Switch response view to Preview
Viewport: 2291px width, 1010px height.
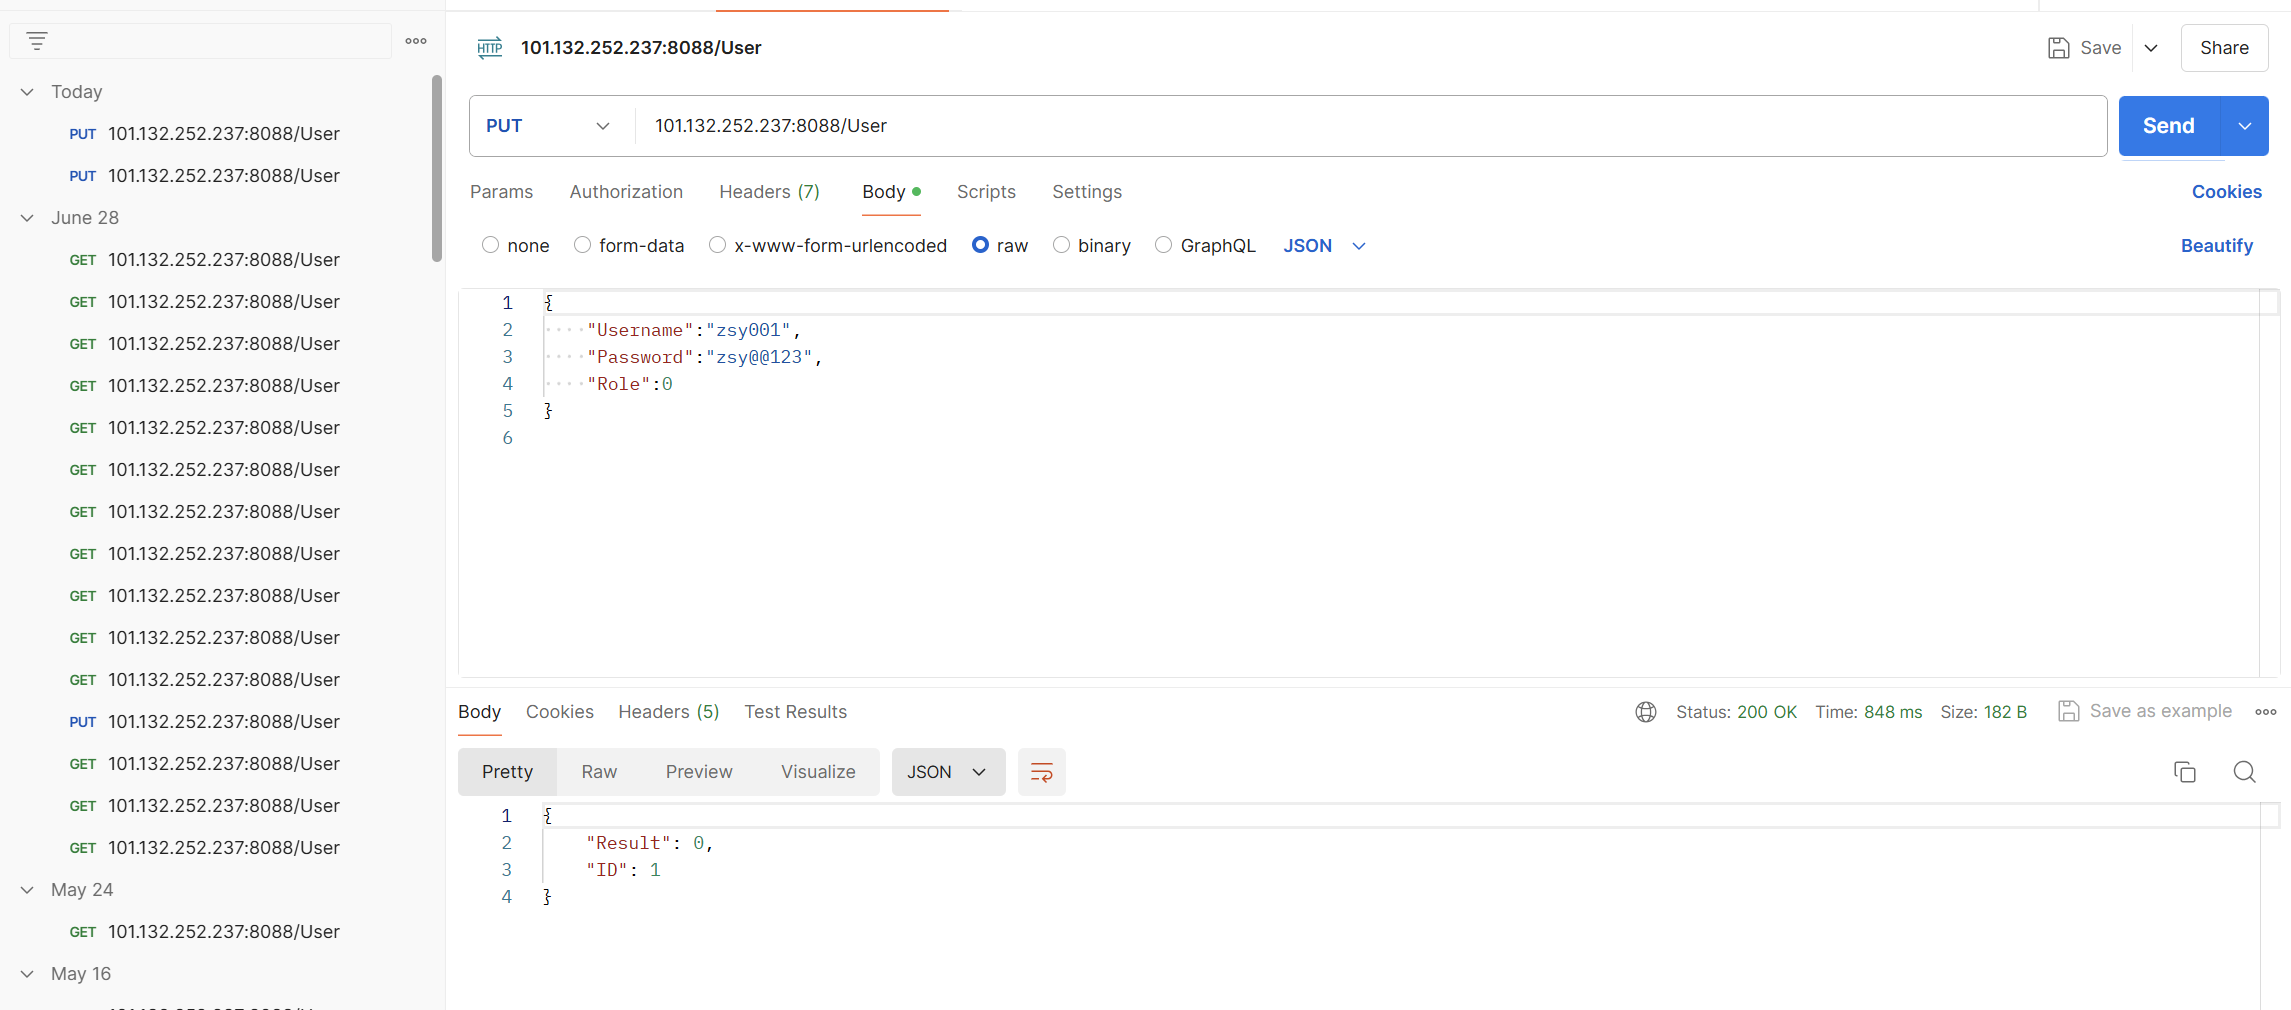click(x=699, y=772)
